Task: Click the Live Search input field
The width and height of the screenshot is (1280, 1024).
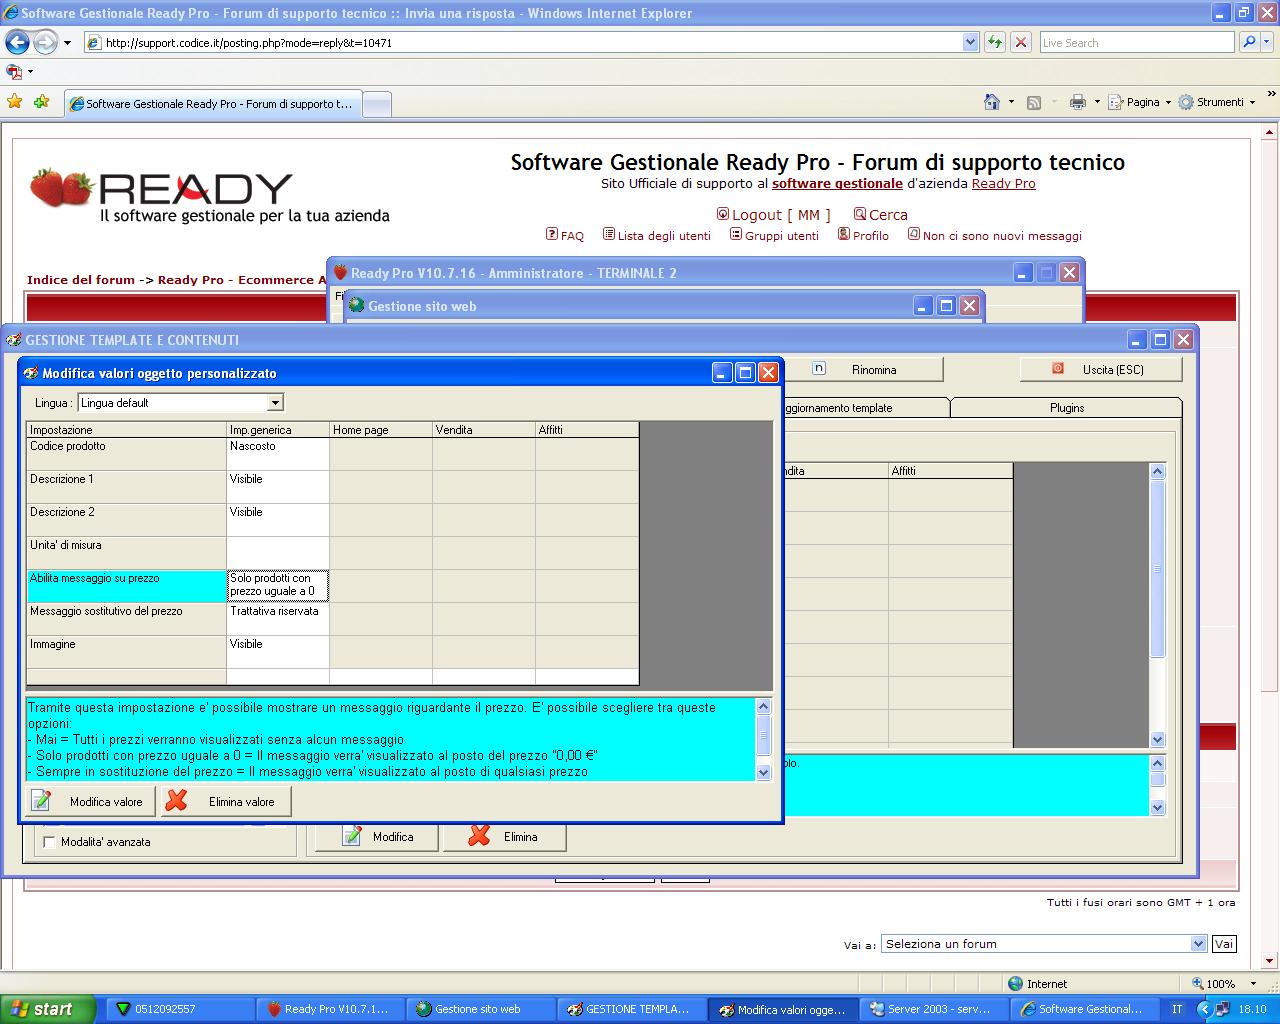Action: pyautogui.click(x=1137, y=42)
